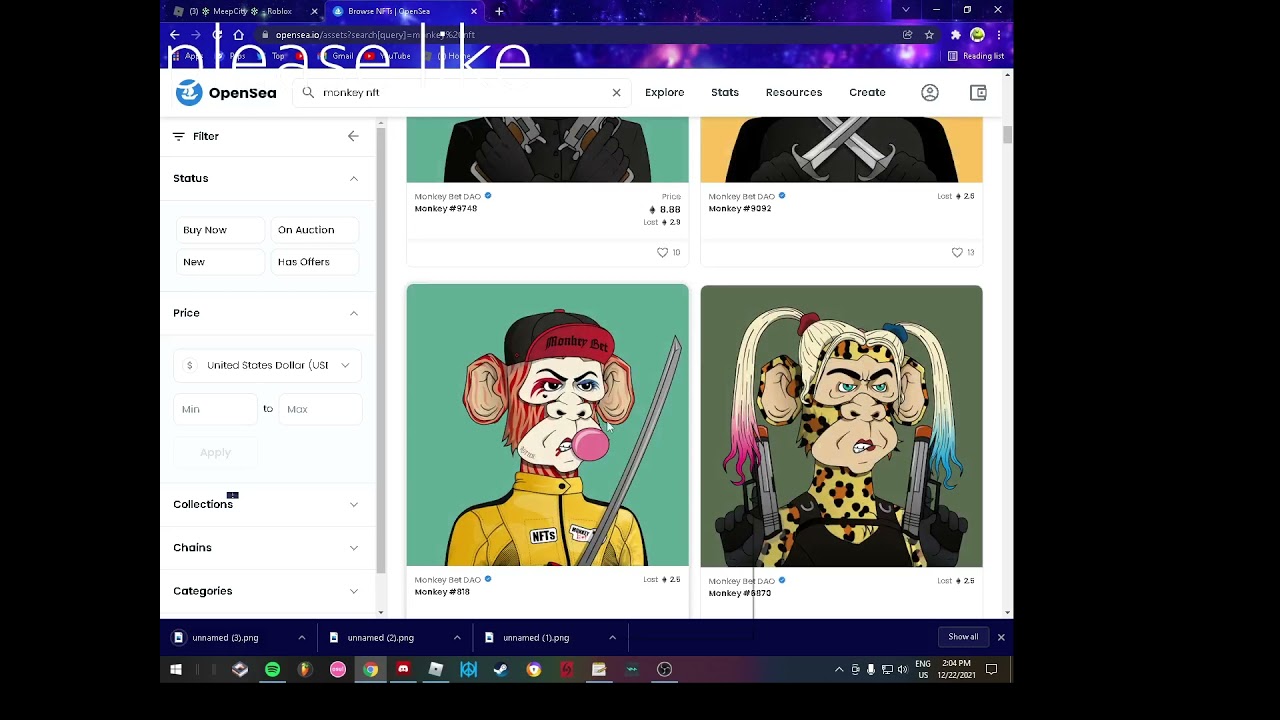Click the browser address bar URL

(375, 35)
